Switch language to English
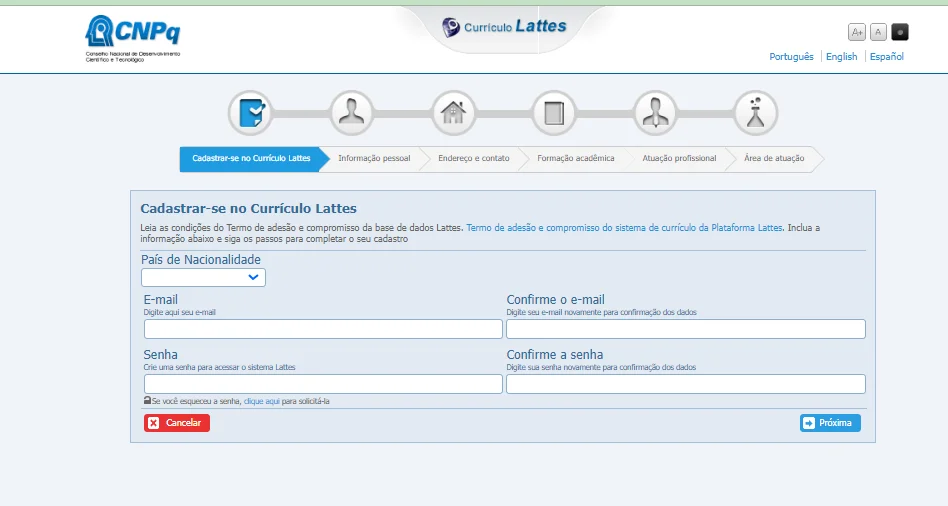Screen dimensions: 948x506 842,56
